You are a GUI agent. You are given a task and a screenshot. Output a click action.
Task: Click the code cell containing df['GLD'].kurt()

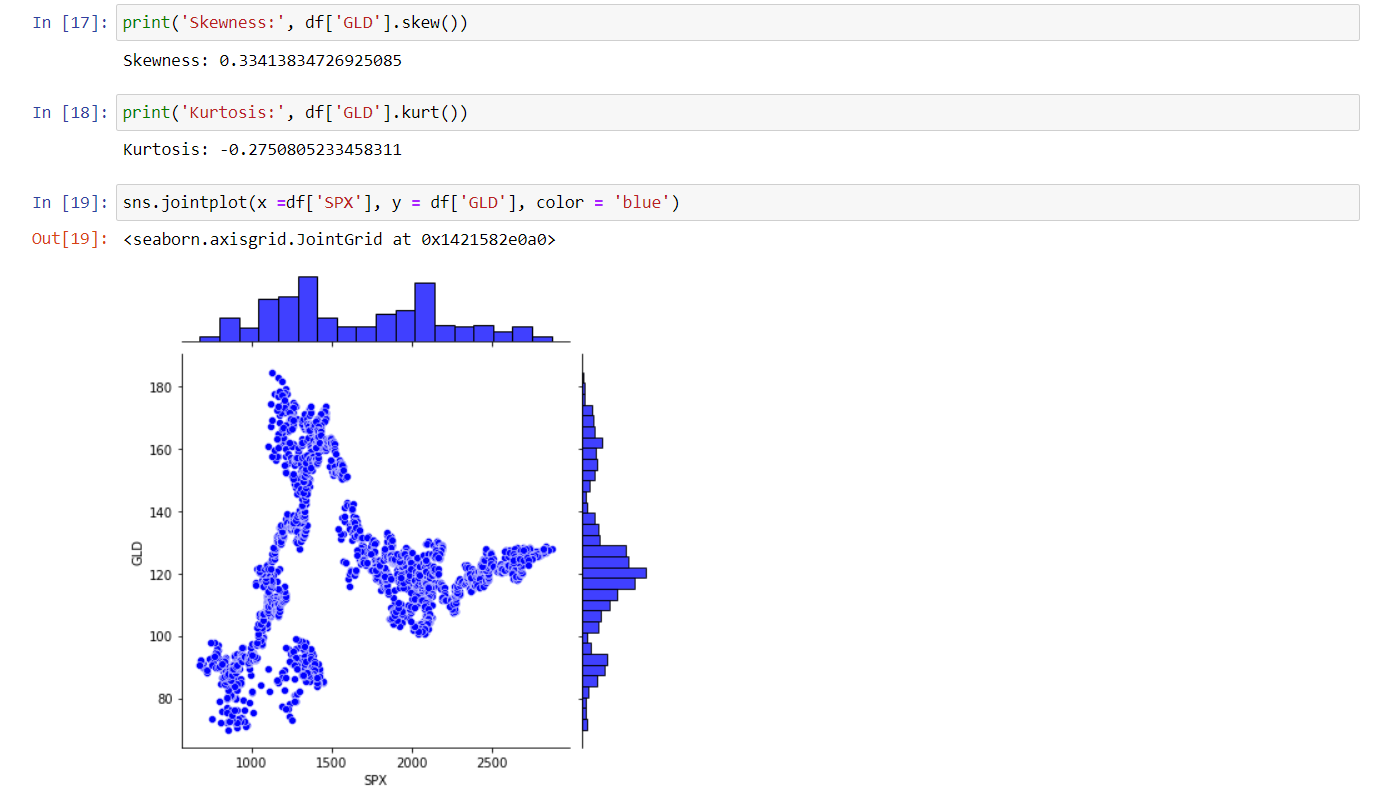(737, 112)
